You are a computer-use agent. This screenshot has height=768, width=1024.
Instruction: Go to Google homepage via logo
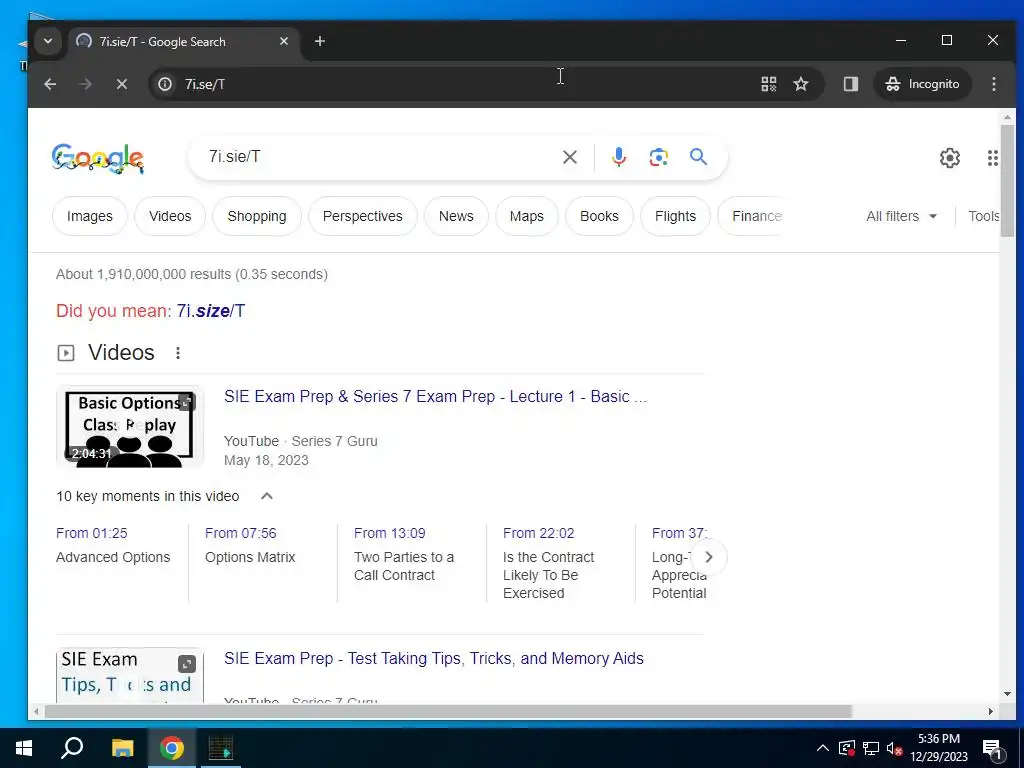[98, 159]
